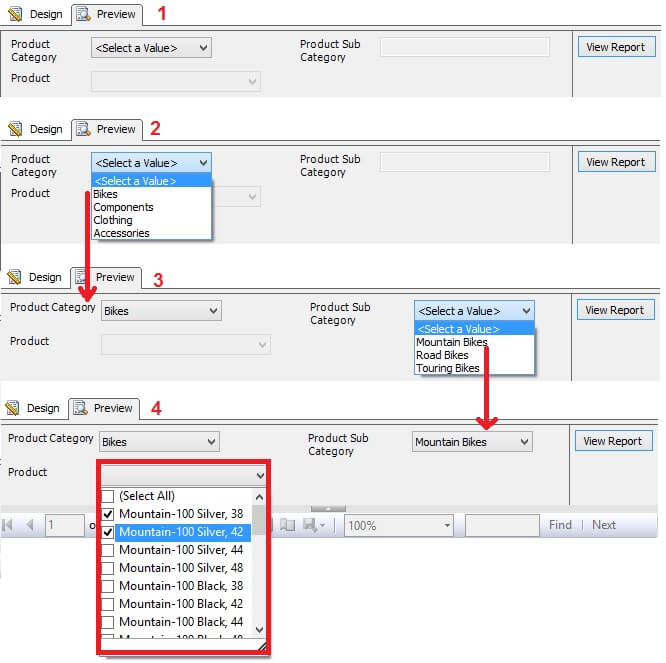
Task: Open Design tab above the open category list
Action: point(36,129)
